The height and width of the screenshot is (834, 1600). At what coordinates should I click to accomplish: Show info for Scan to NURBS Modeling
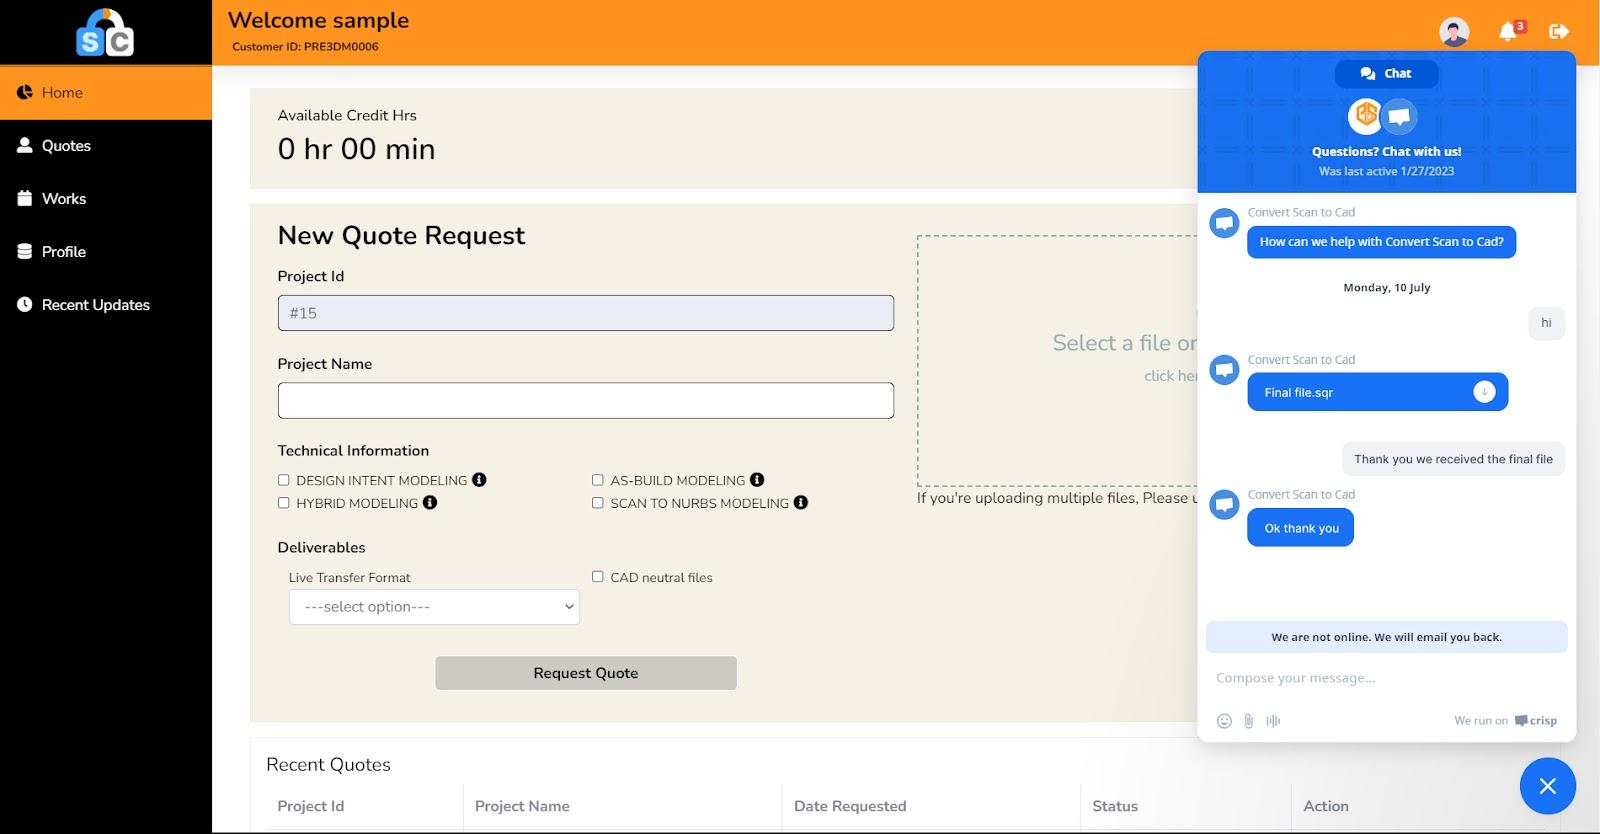[x=801, y=503]
